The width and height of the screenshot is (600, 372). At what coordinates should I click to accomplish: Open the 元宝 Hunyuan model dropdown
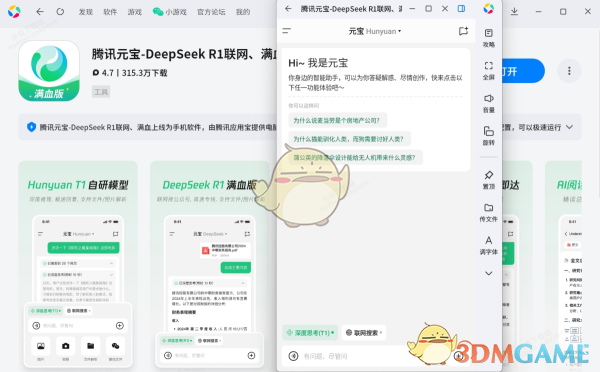pyautogui.click(x=375, y=31)
